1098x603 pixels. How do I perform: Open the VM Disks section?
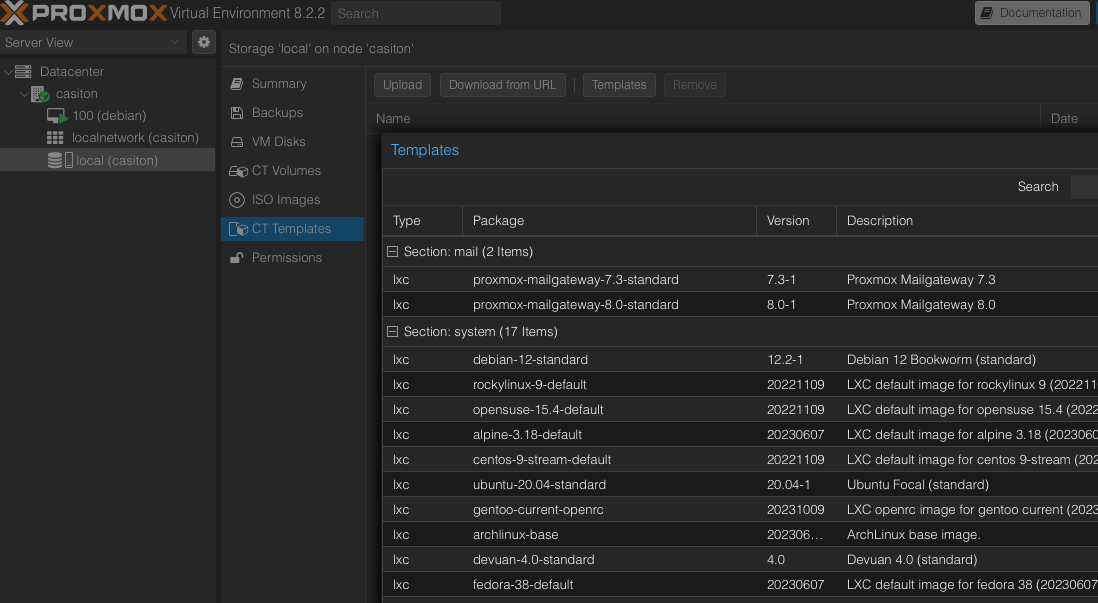click(278, 142)
